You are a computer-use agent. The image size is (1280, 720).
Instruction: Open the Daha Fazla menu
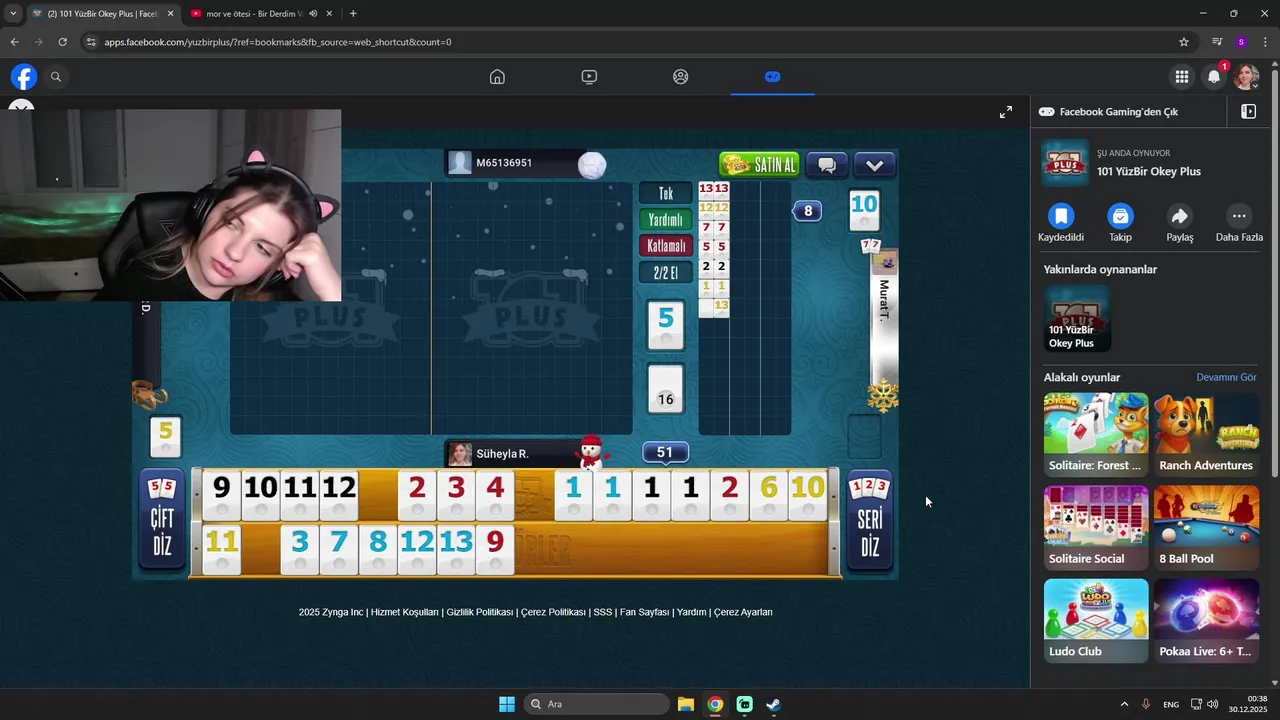(1239, 216)
